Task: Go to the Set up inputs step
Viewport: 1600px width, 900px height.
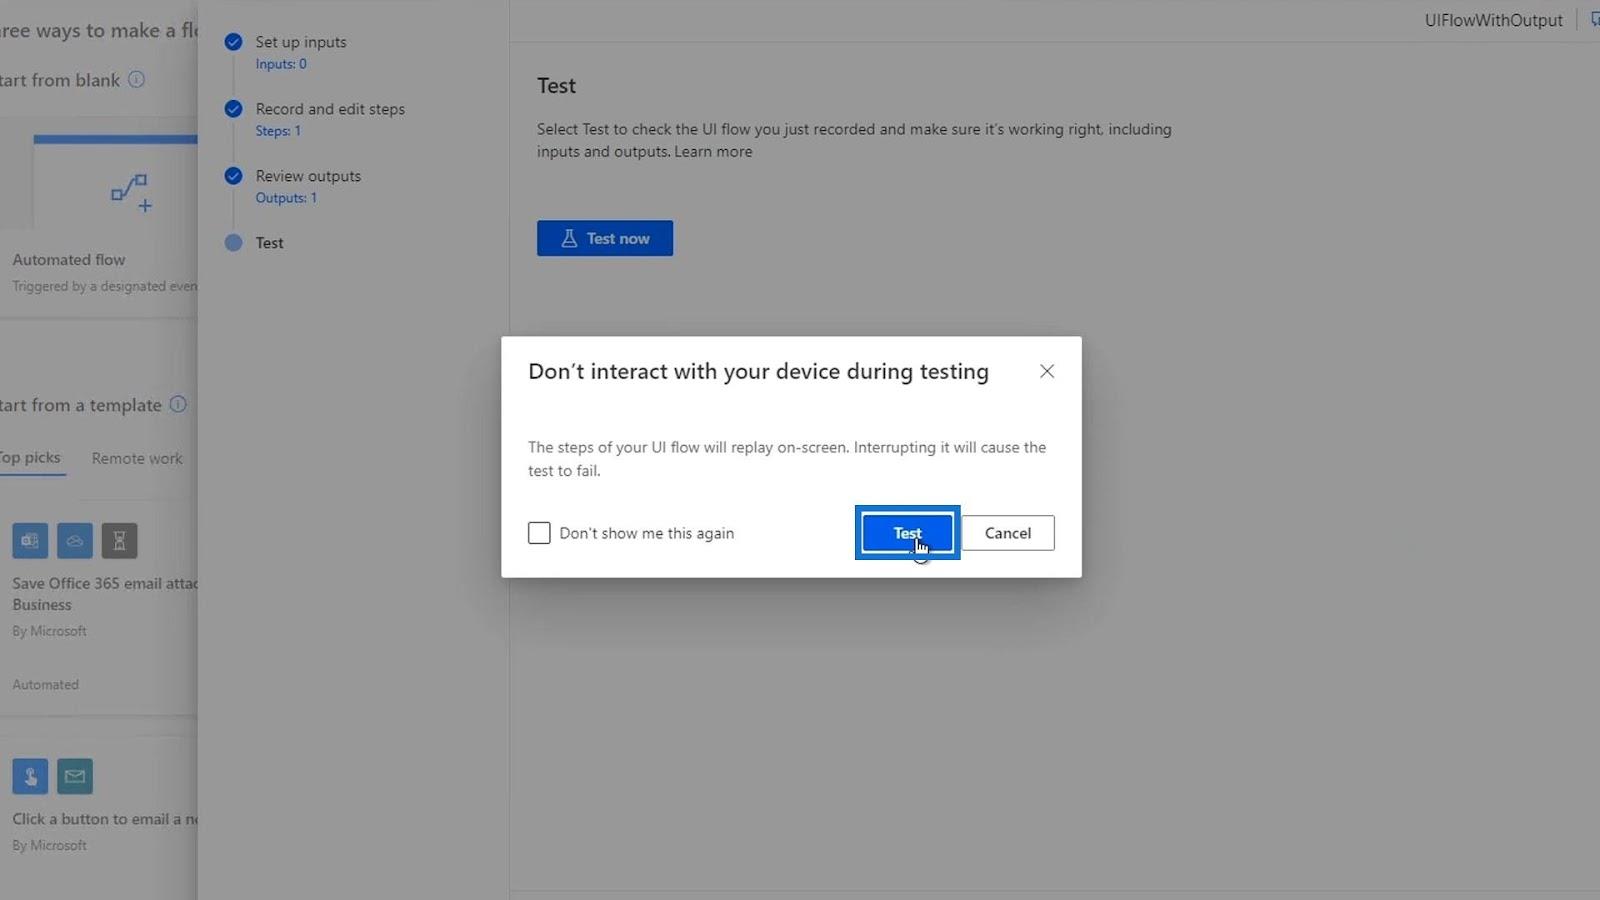Action: (301, 42)
